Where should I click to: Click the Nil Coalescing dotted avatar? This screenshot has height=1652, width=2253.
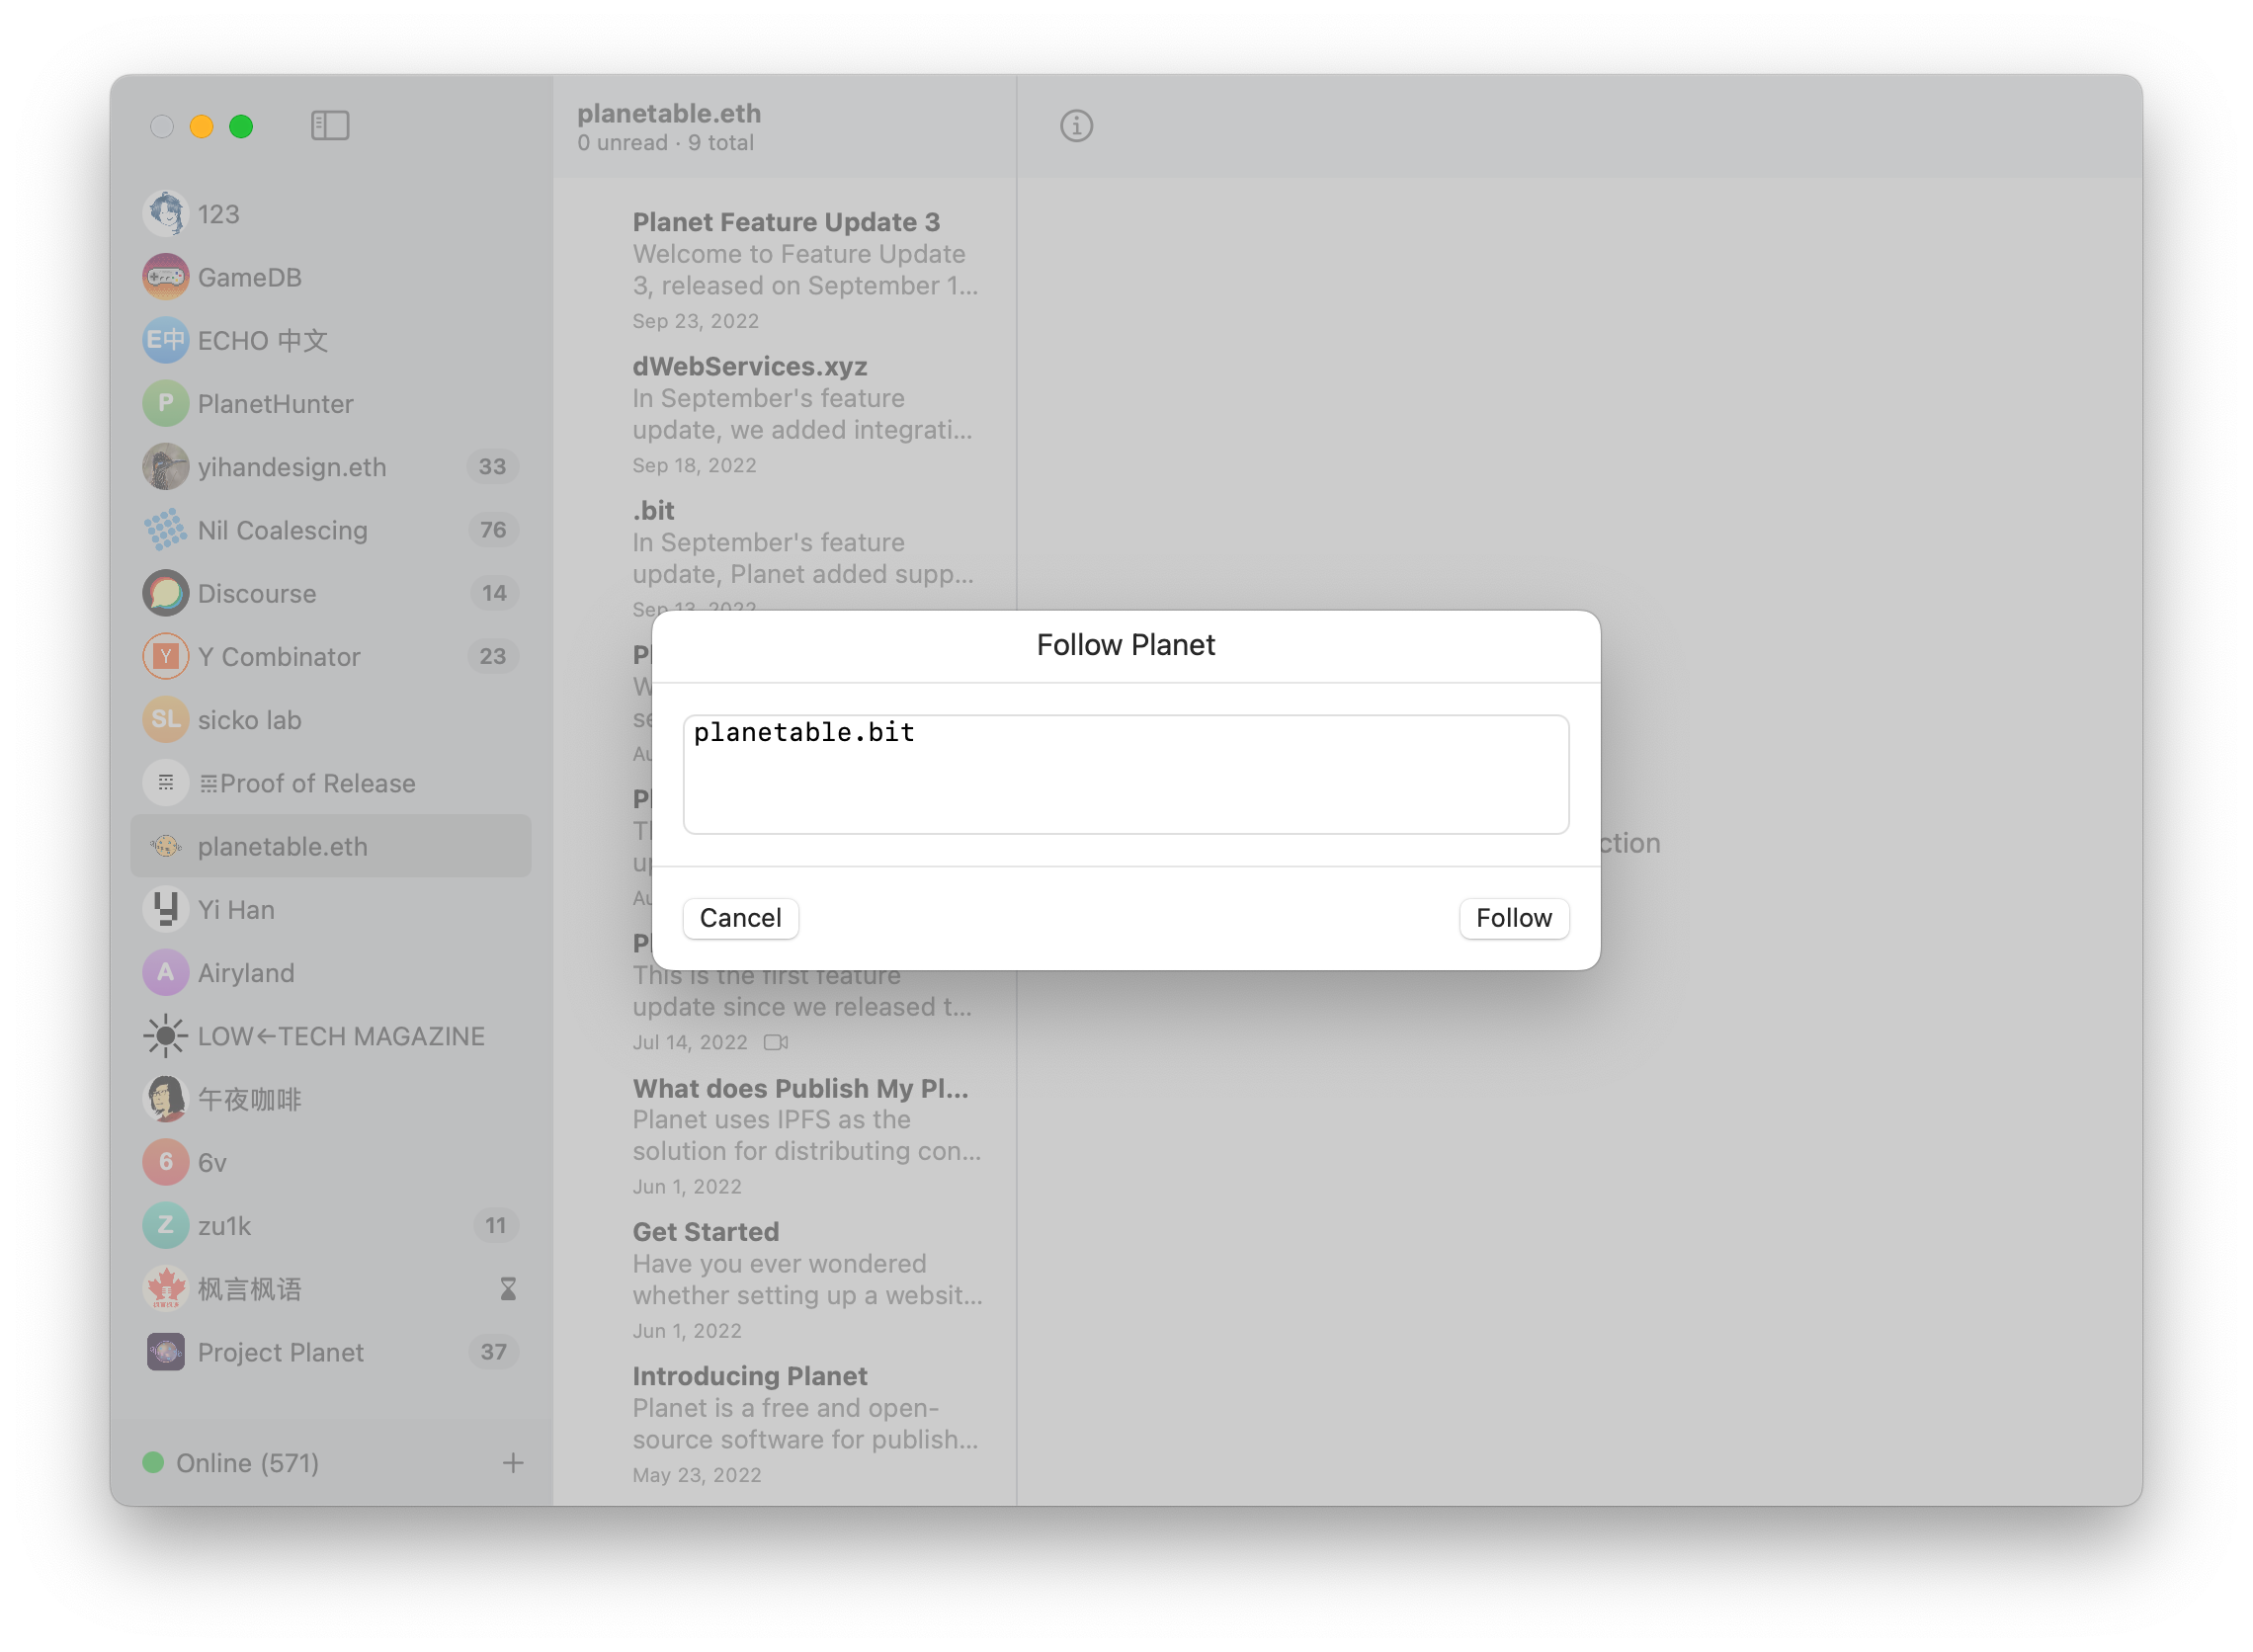[166, 530]
